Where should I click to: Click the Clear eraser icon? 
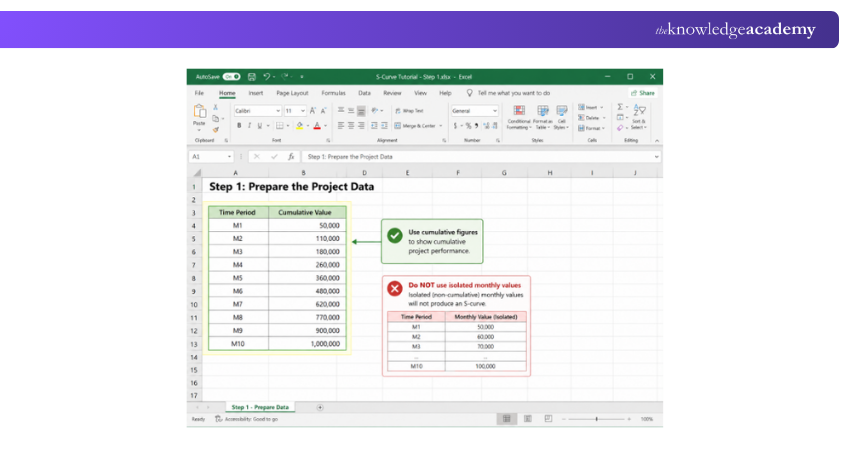[620, 128]
